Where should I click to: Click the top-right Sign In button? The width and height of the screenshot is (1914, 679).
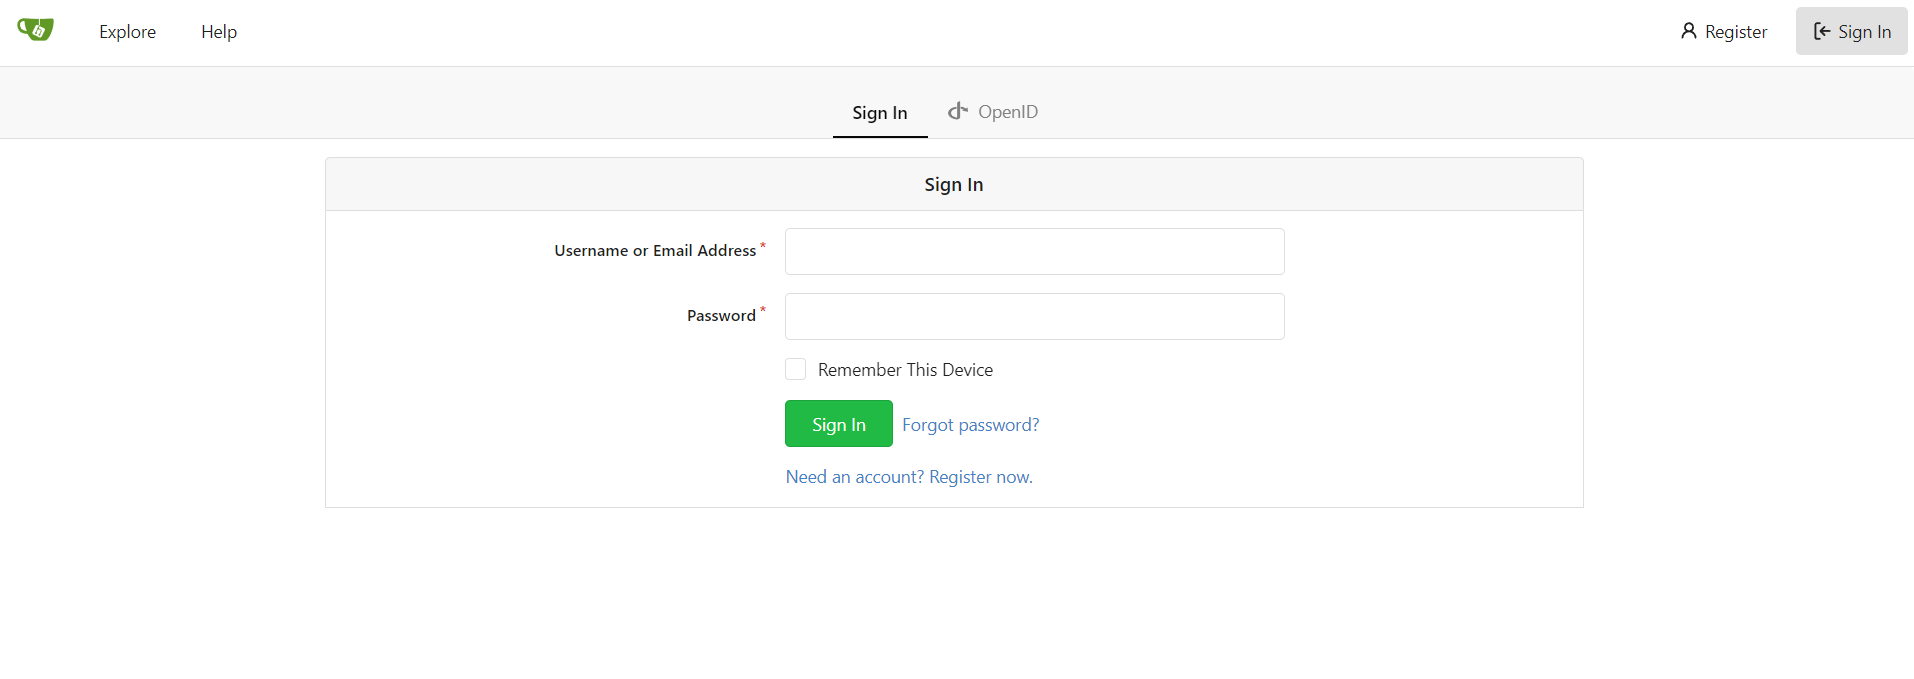(1852, 31)
